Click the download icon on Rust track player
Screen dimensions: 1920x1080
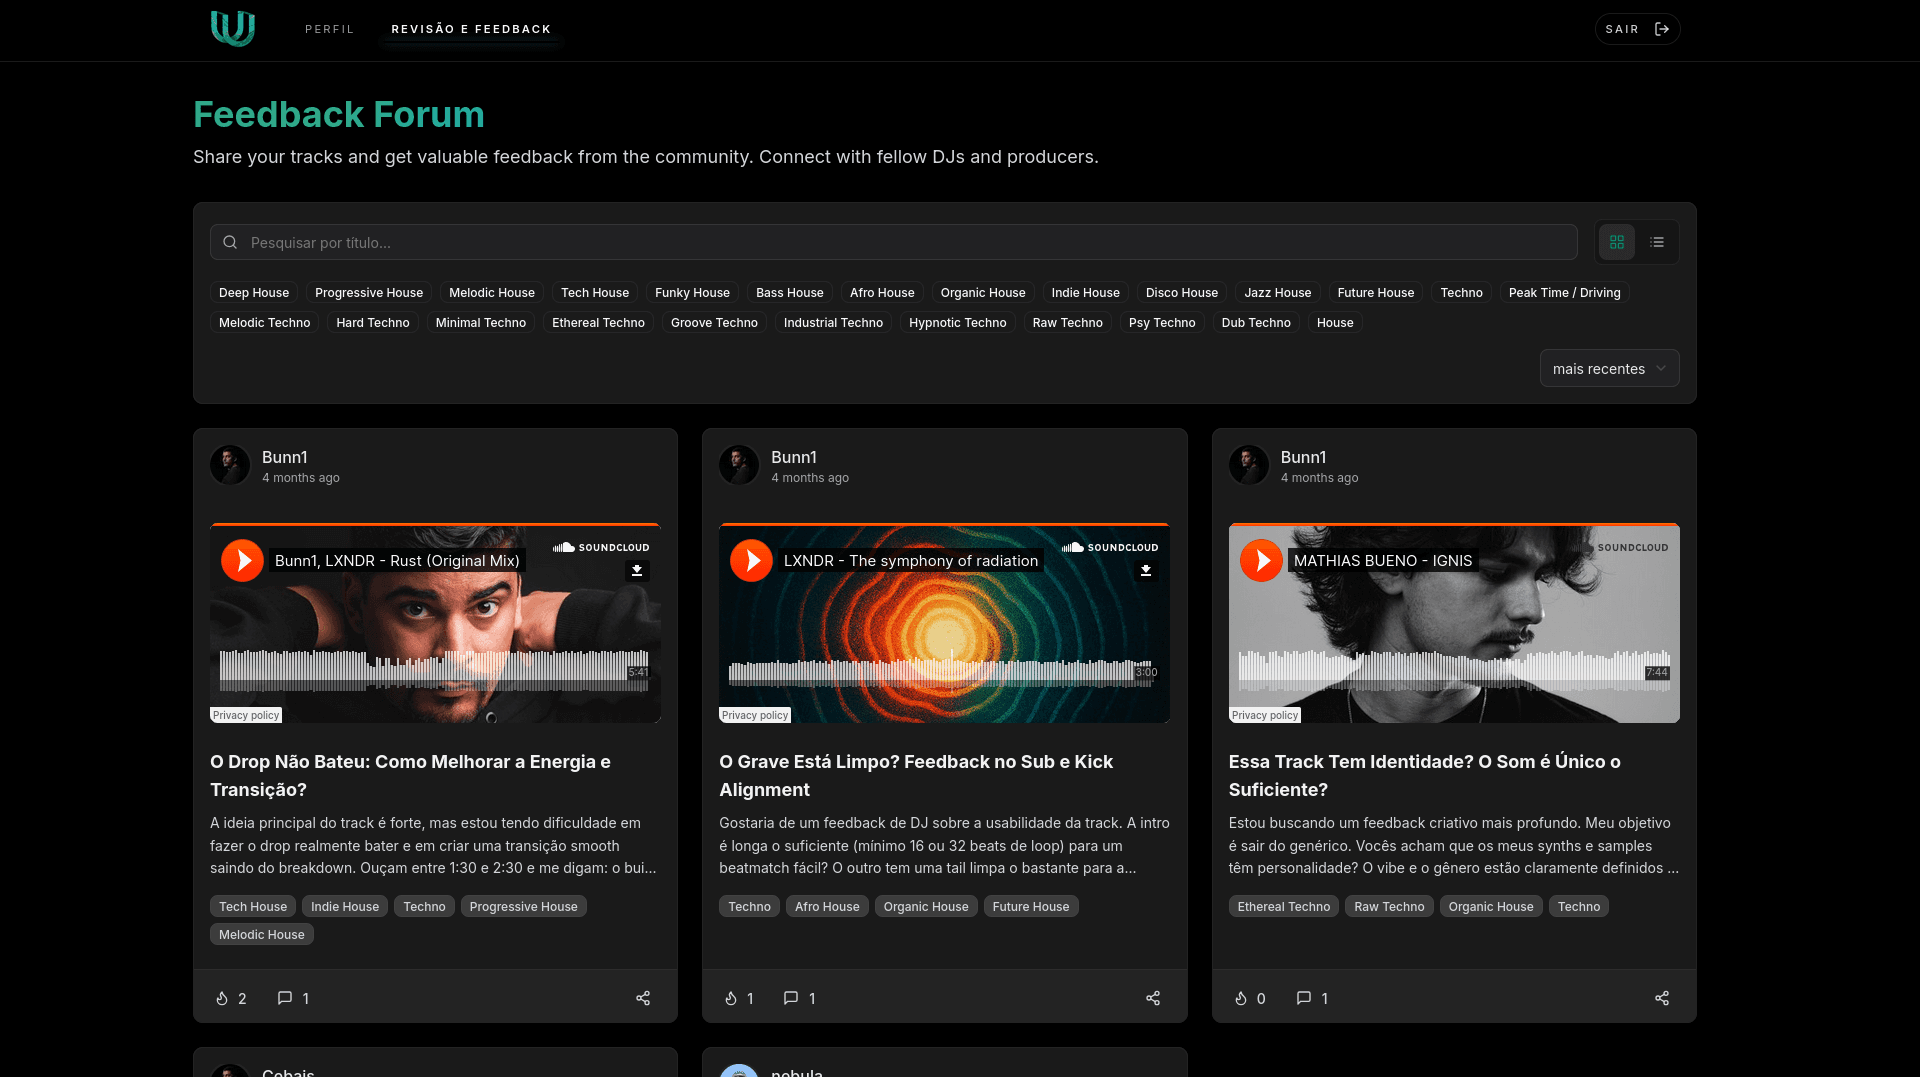tap(637, 570)
